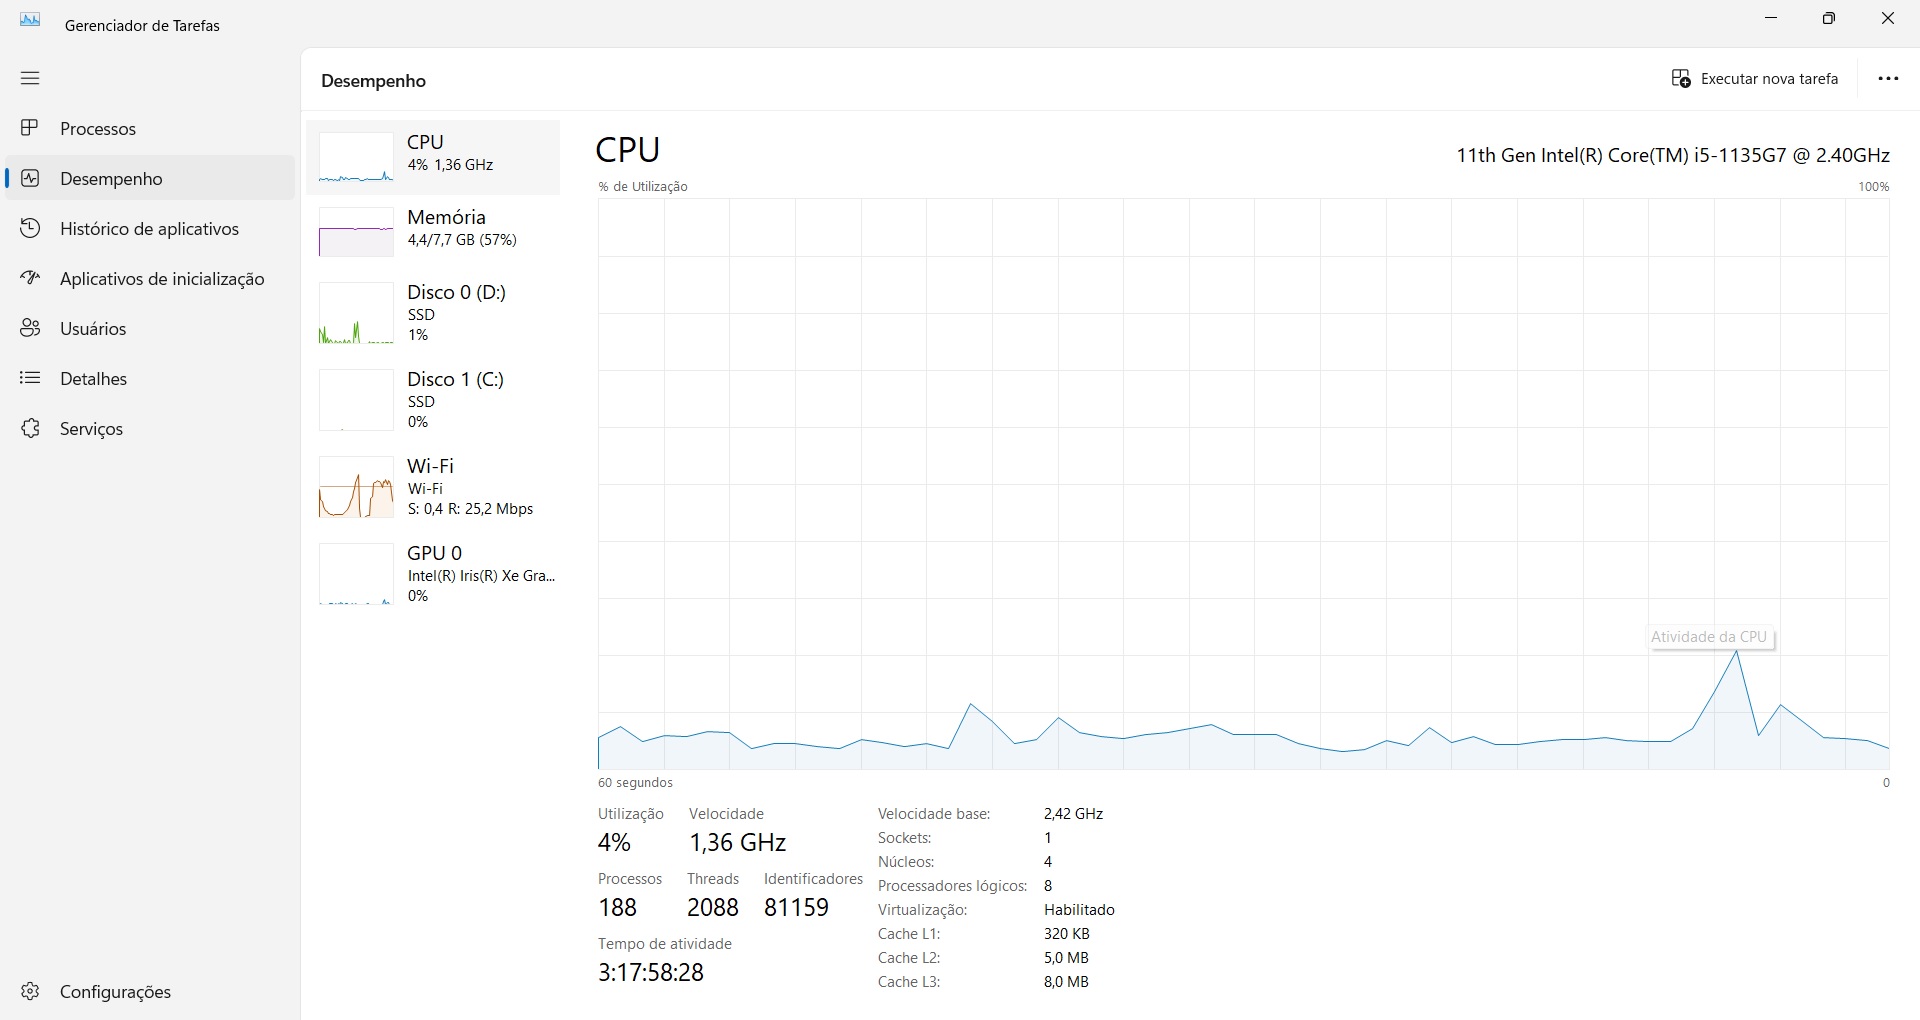Select the GPU 0 performance entry
This screenshot has height=1020, width=1920.
[433, 573]
